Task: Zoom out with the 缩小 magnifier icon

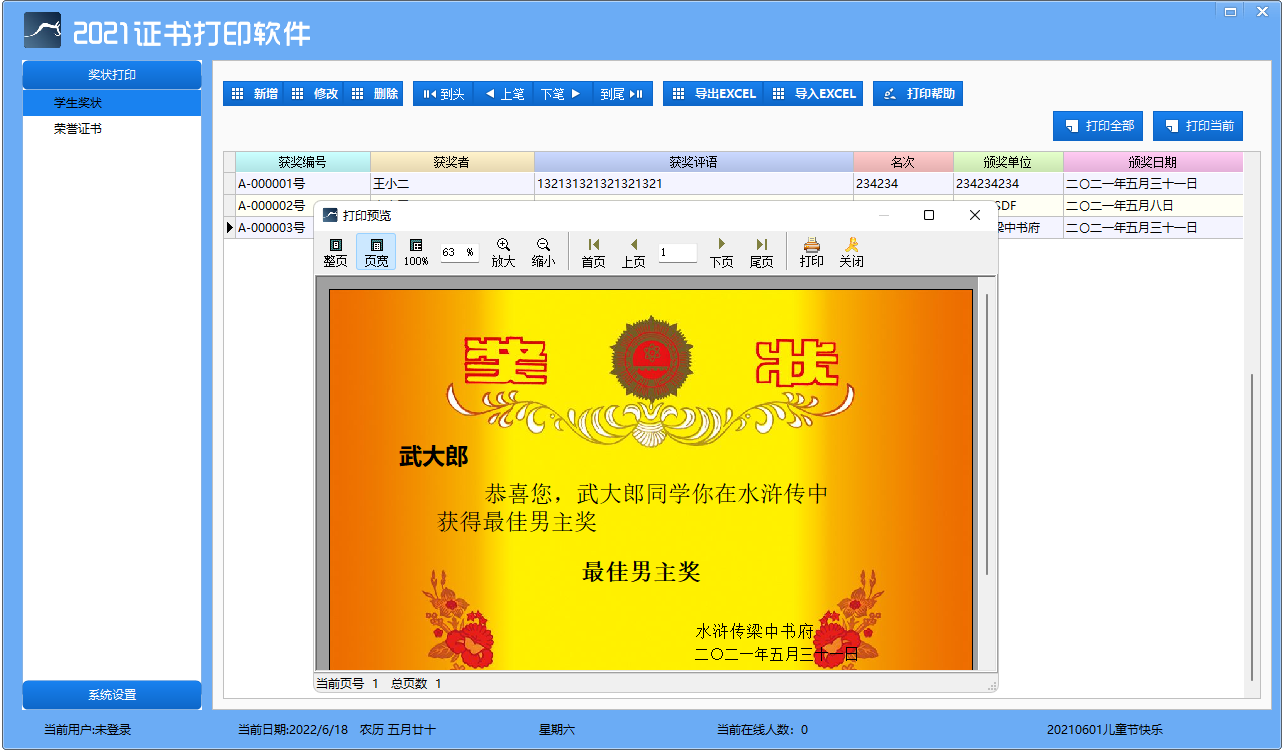Action: 543,252
